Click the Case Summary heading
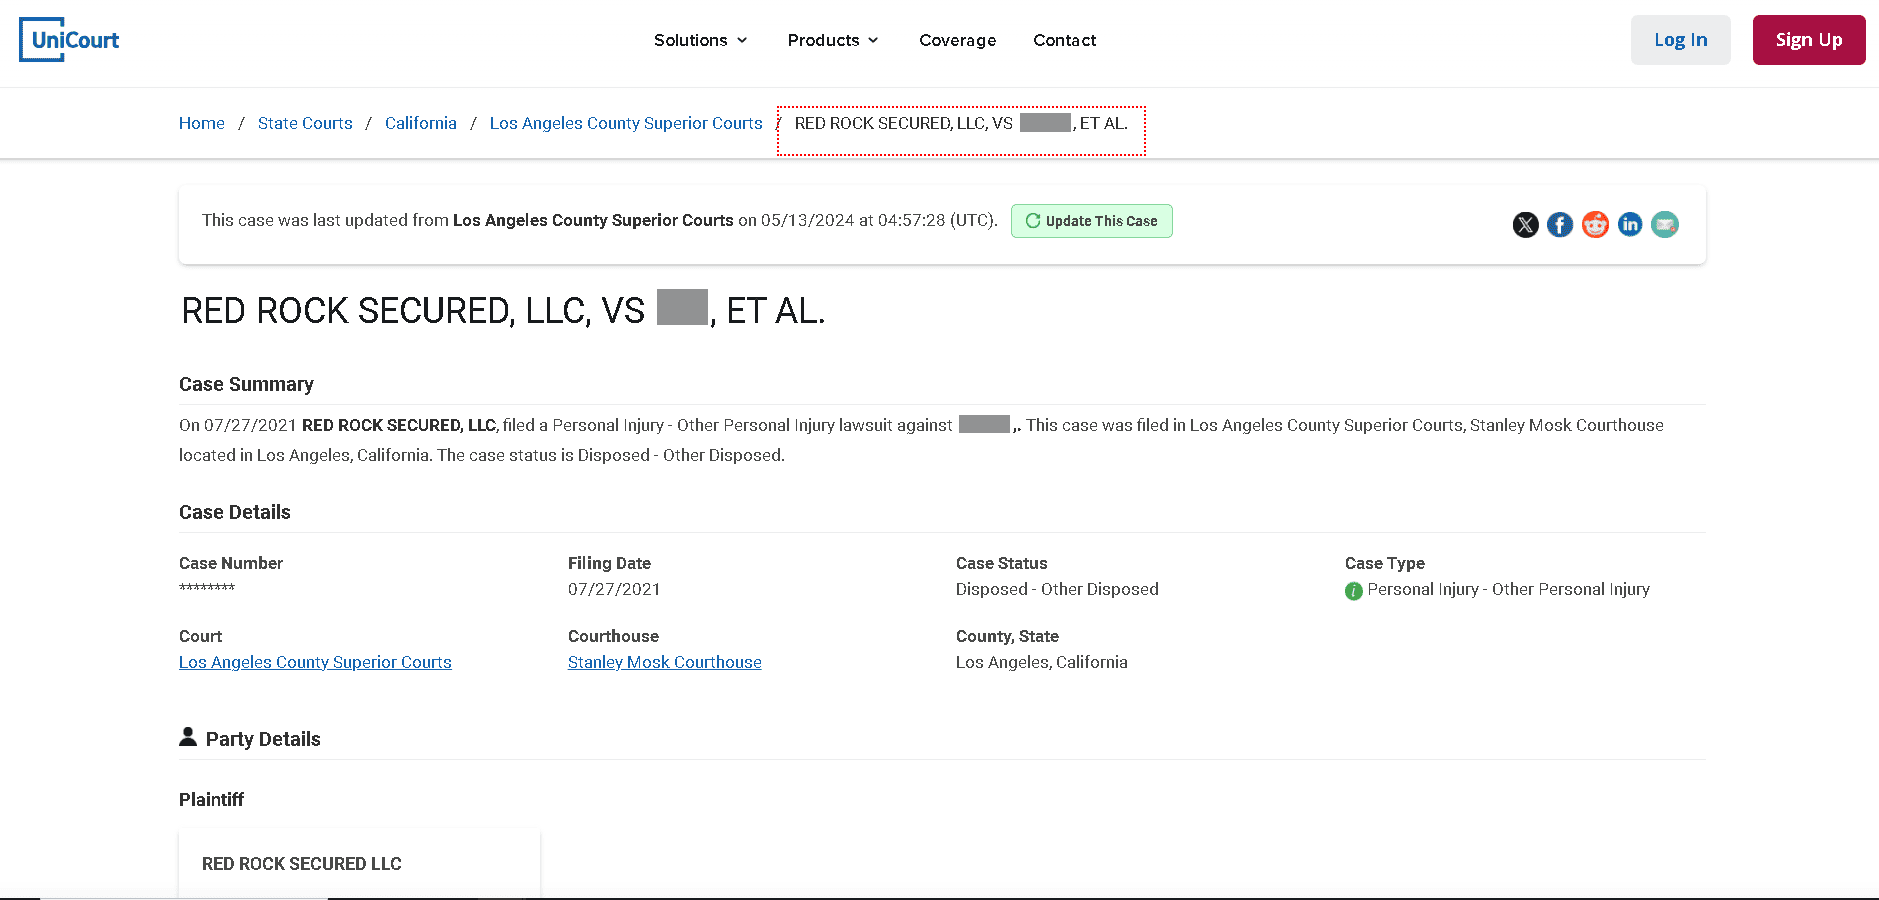 [246, 384]
